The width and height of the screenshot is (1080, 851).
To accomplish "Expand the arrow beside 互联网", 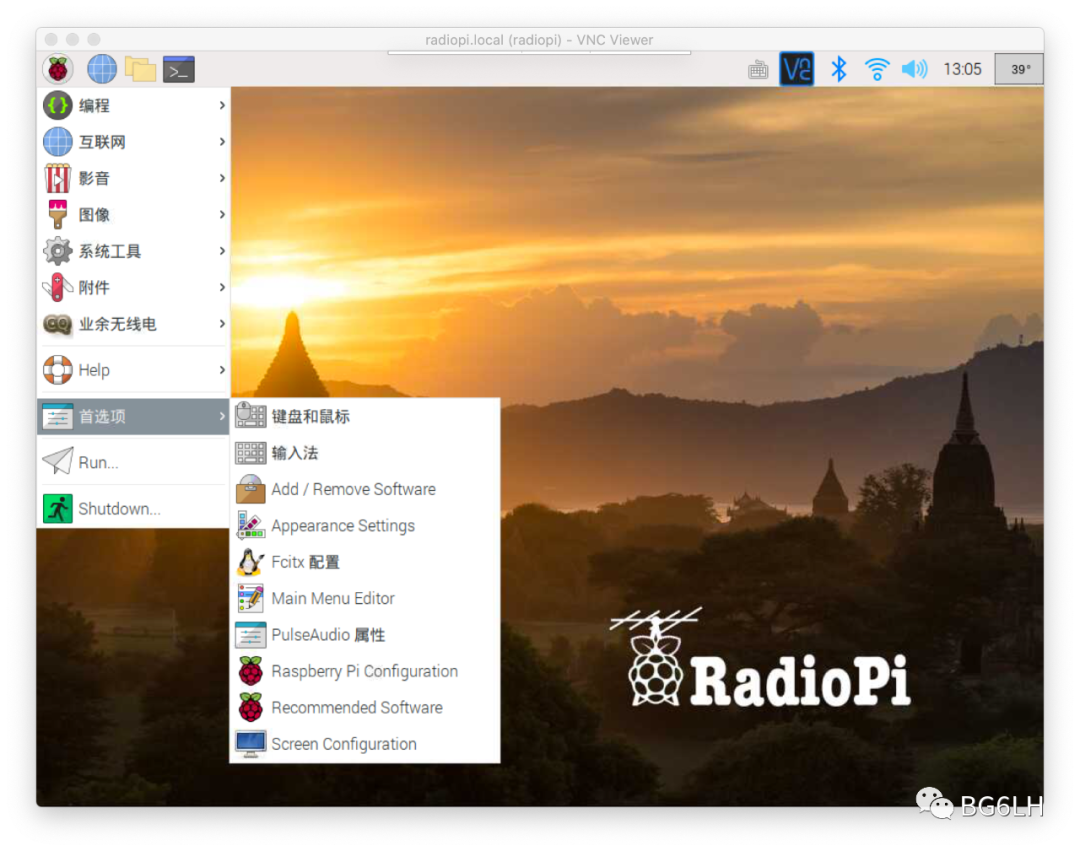I will click(x=222, y=142).
